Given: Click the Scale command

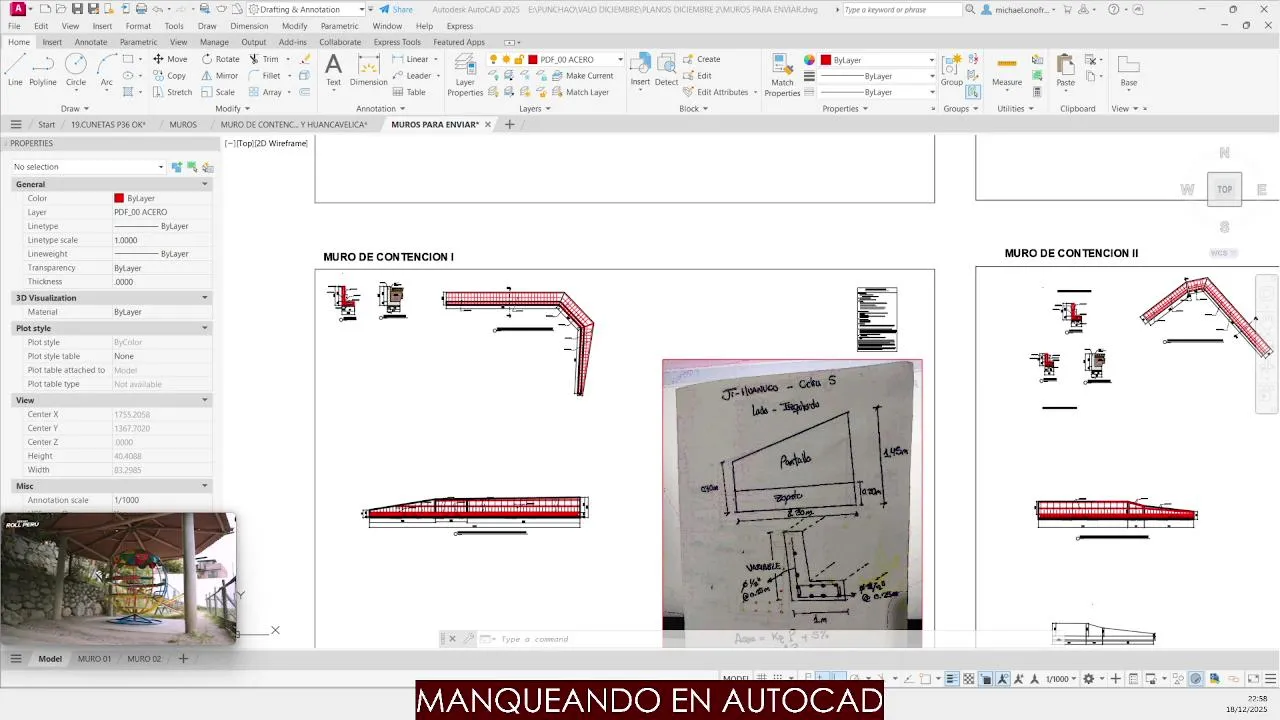Looking at the screenshot, I should click(218, 92).
